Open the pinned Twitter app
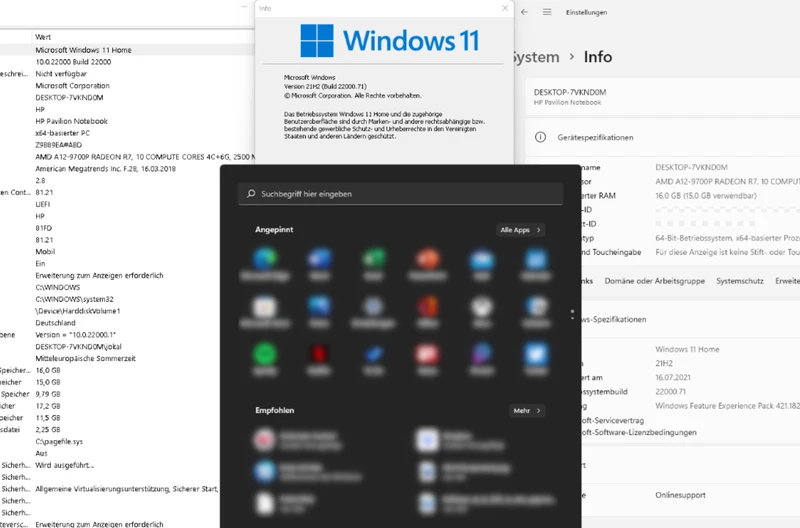This screenshot has height=528, width=800. click(536, 359)
